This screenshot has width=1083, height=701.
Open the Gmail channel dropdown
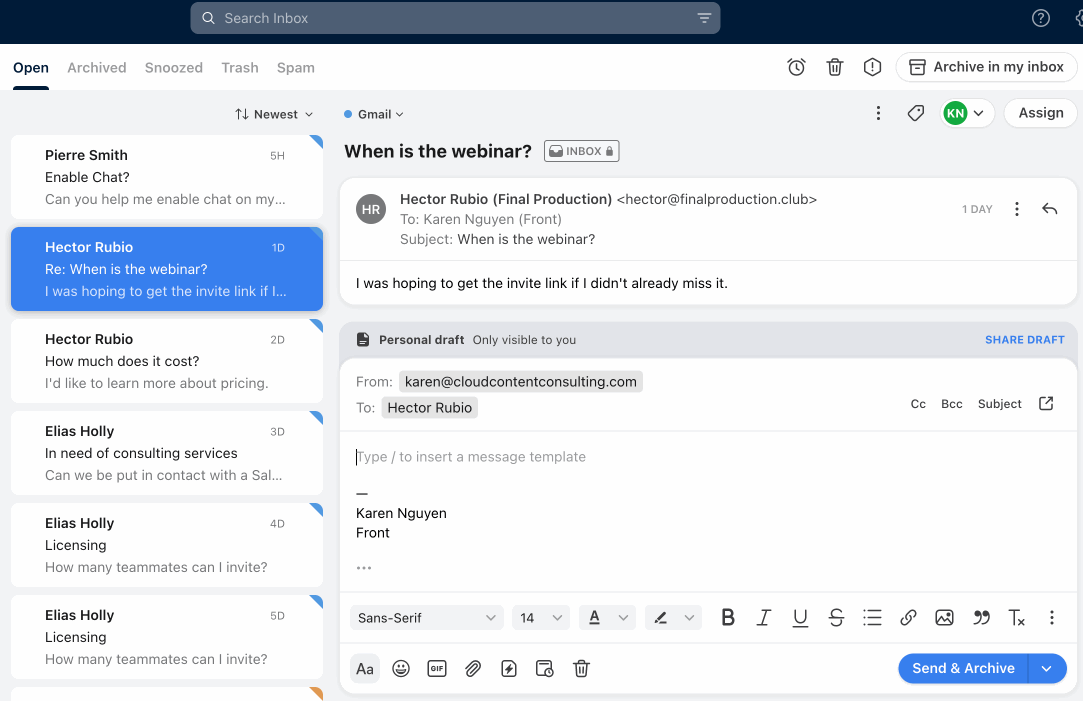[374, 114]
